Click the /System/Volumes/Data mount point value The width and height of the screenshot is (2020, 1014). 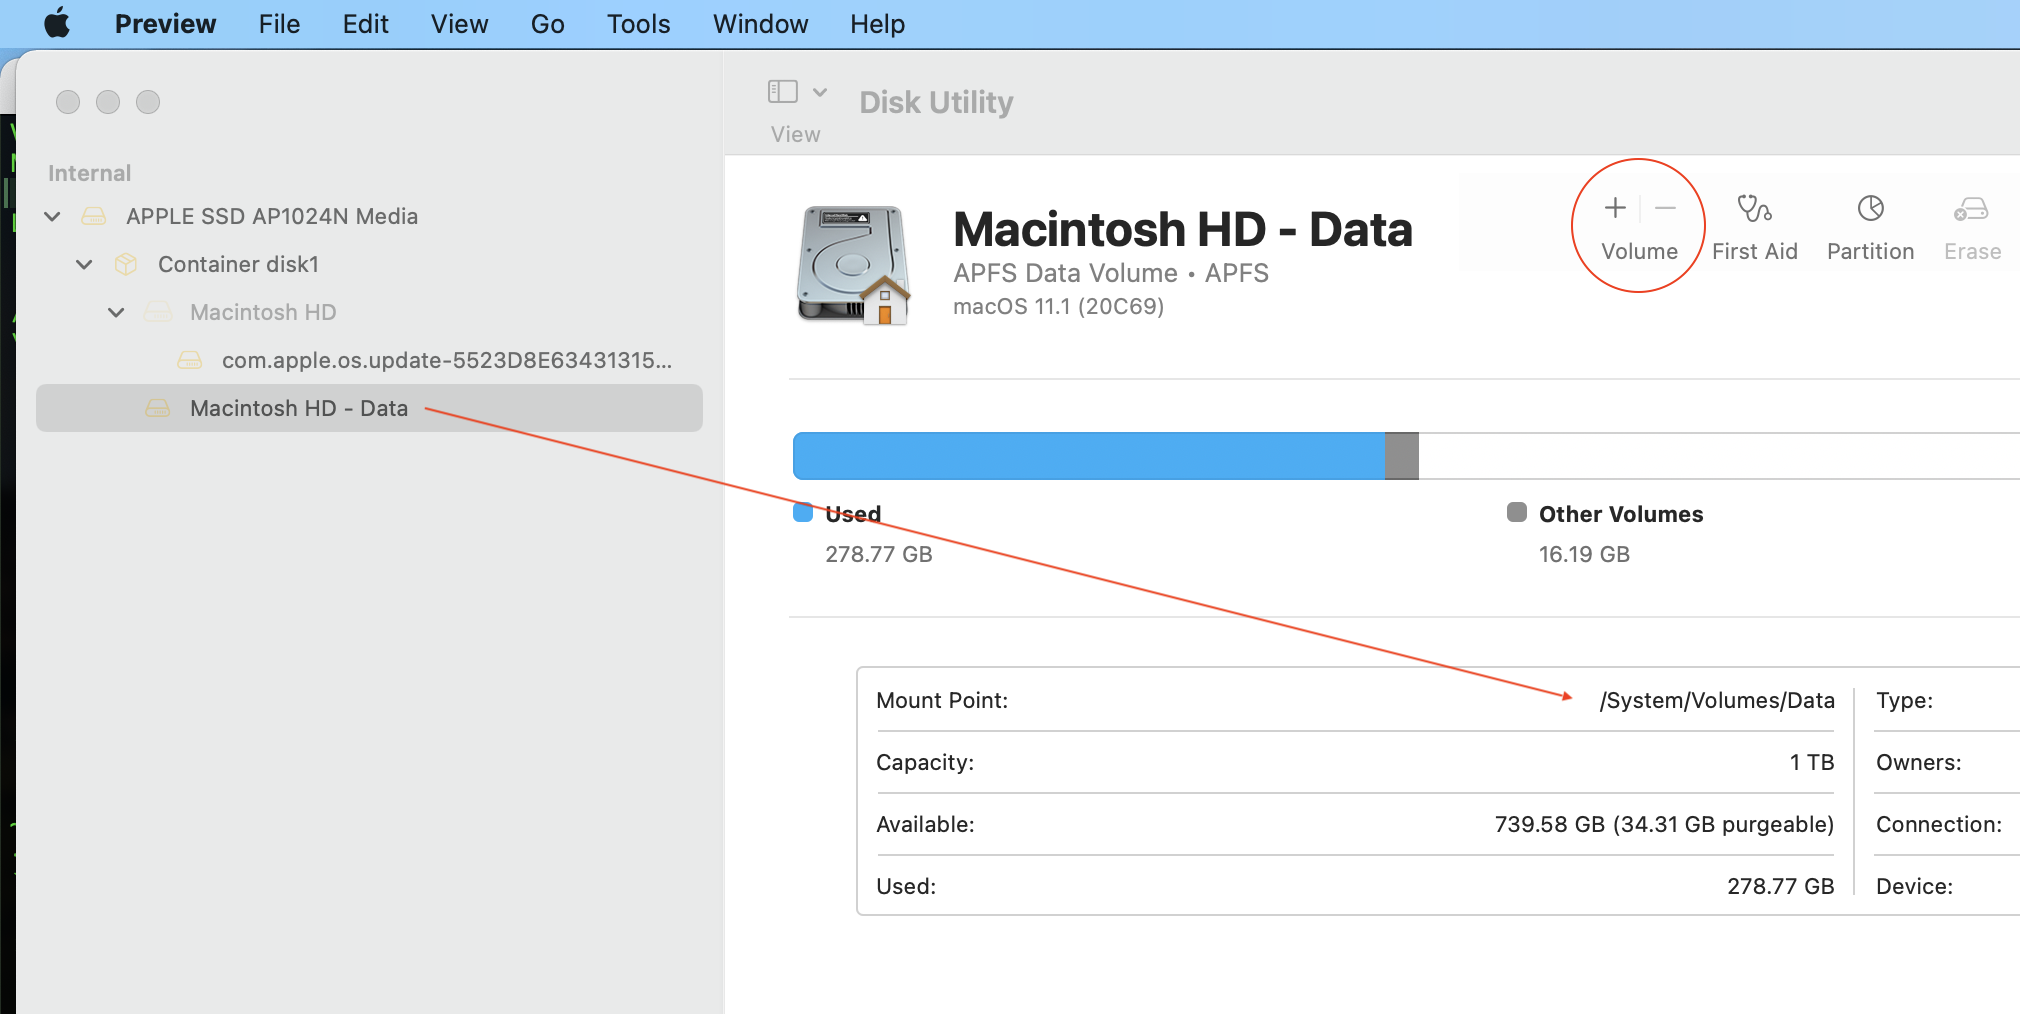[1717, 700]
